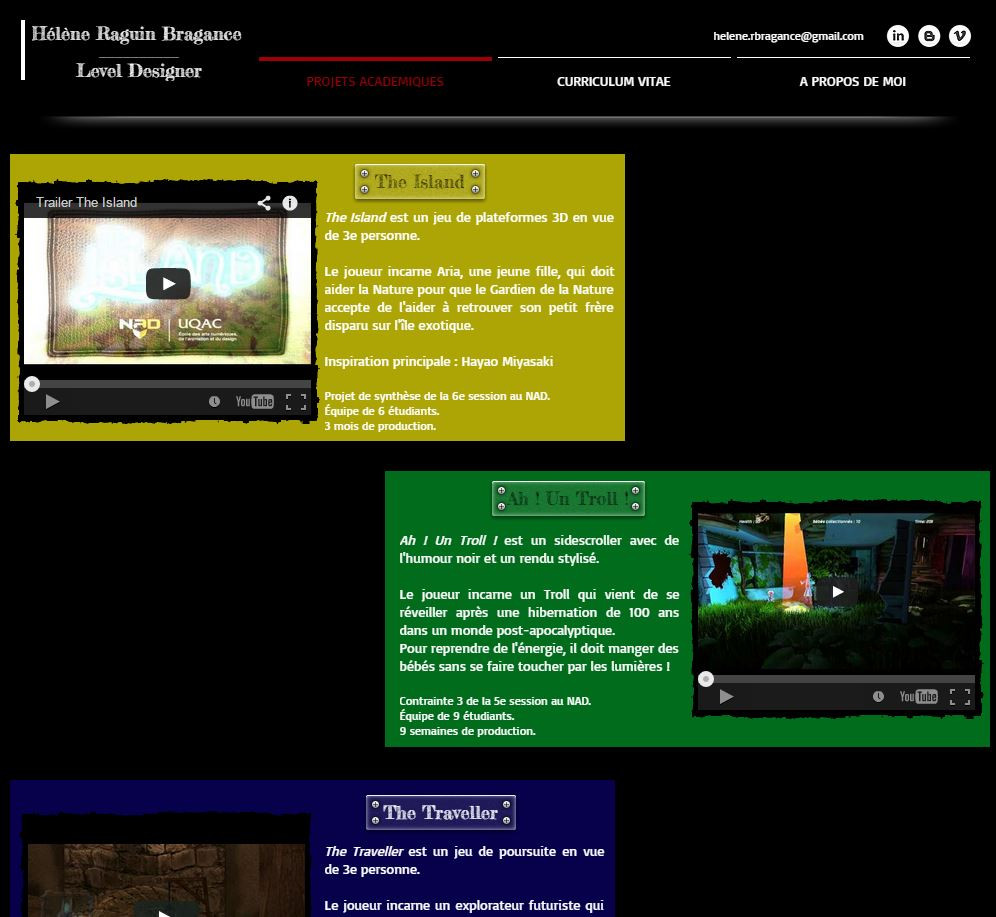
Task: Open the Blogger page icon
Action: 929,35
